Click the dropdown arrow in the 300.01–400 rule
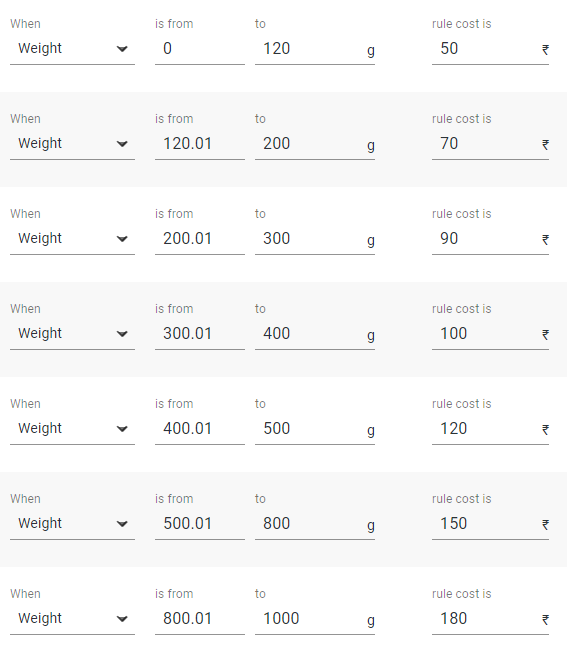This screenshot has height=647, width=567. 122,333
